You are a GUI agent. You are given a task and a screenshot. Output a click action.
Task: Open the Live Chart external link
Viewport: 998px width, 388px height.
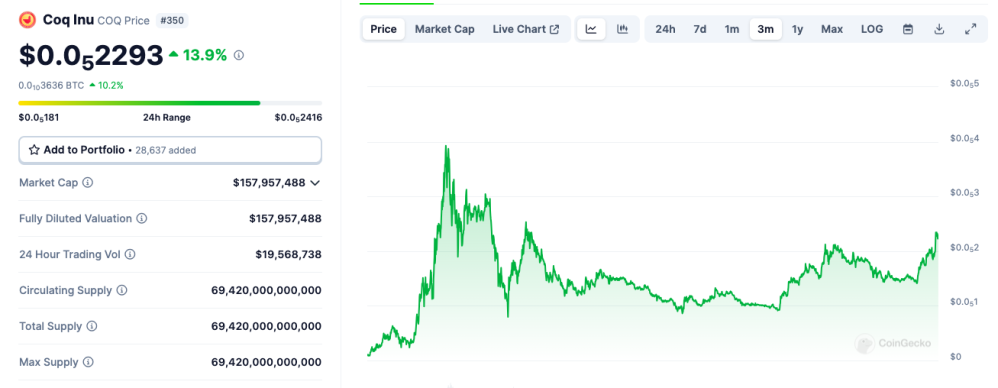(x=526, y=29)
